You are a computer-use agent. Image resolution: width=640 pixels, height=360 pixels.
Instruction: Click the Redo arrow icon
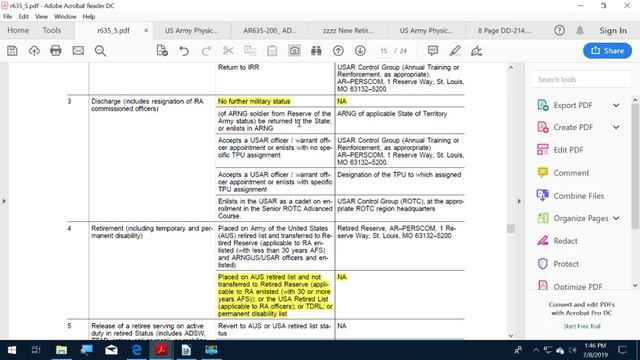click(x=206, y=51)
